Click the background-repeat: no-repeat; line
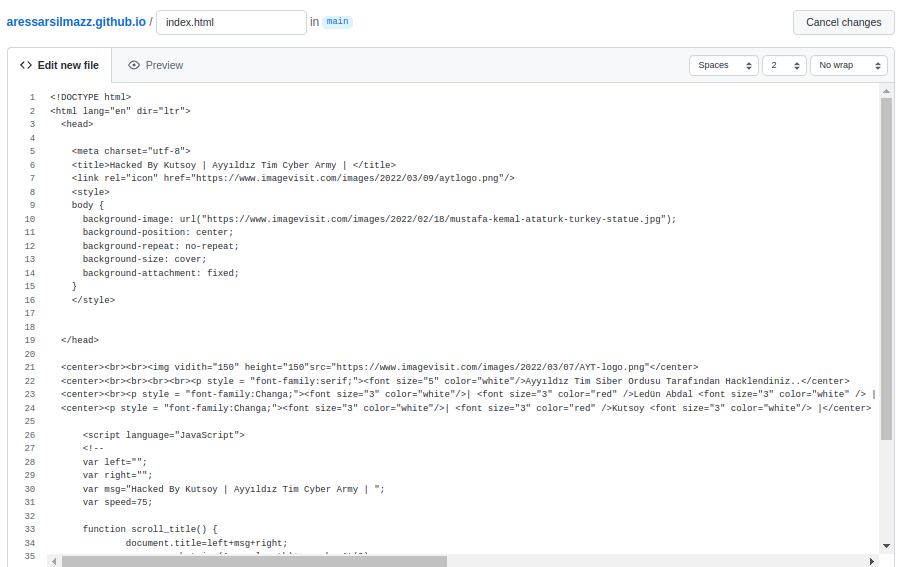 click(160, 246)
